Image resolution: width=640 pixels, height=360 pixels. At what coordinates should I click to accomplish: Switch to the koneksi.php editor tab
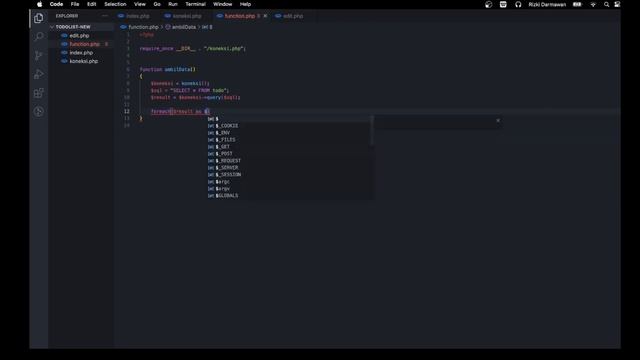(x=187, y=16)
